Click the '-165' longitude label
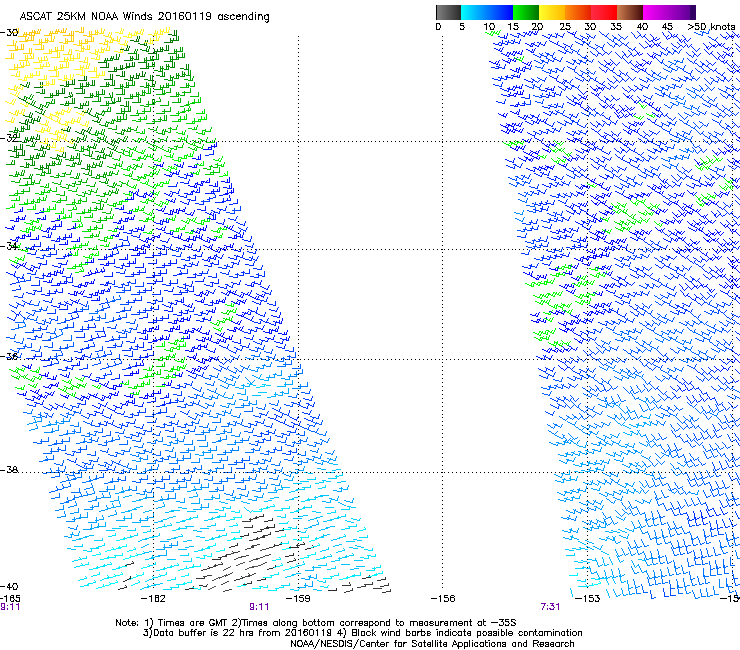Image resolution: width=740 pixels, height=650 pixels. tap(10, 599)
